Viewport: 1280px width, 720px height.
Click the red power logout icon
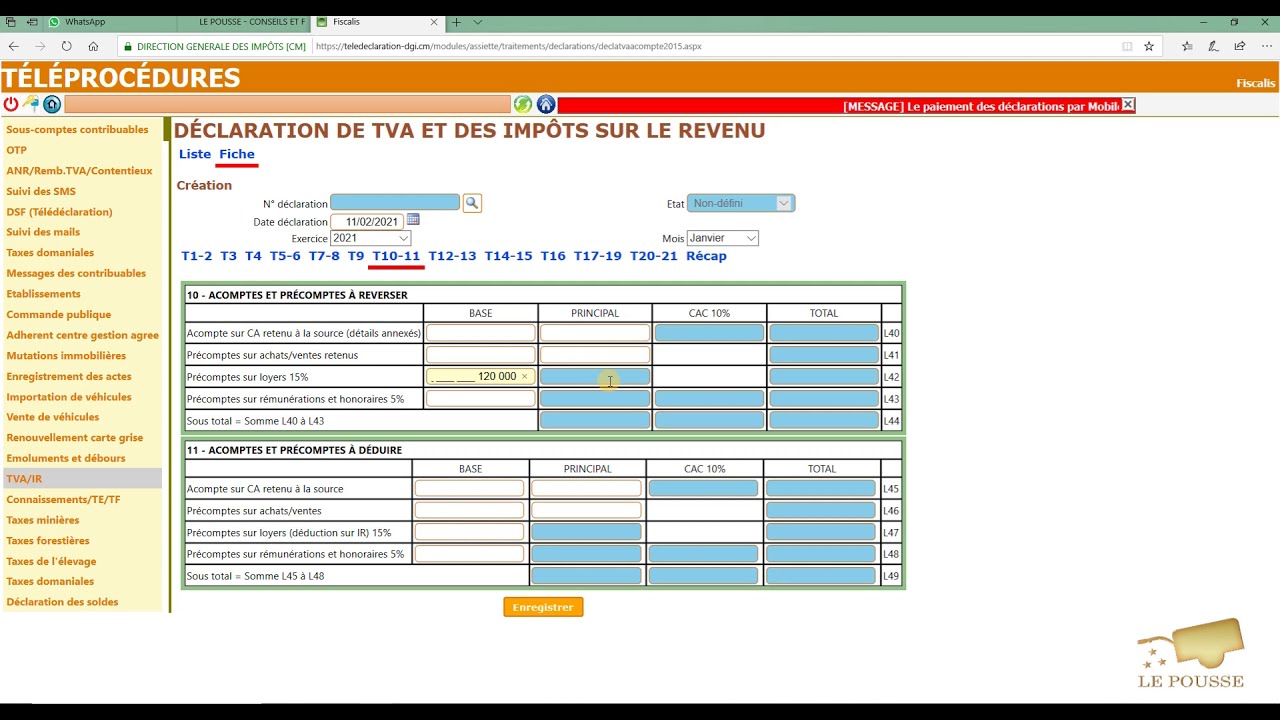(x=10, y=104)
